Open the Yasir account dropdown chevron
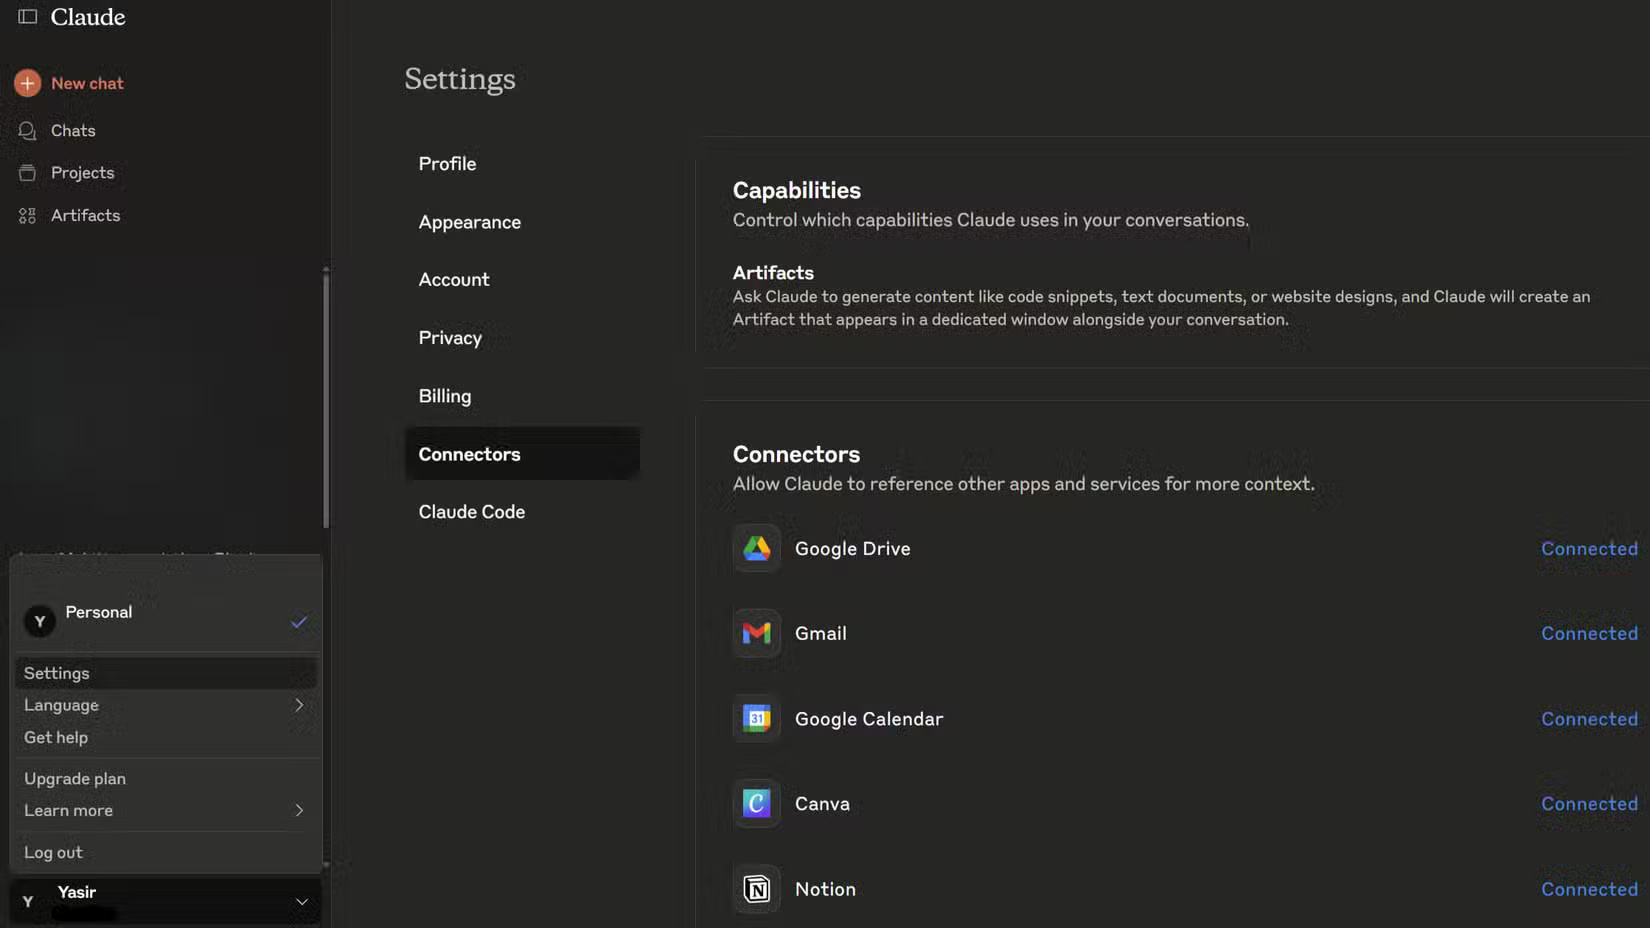The height and width of the screenshot is (928, 1650). (x=302, y=900)
